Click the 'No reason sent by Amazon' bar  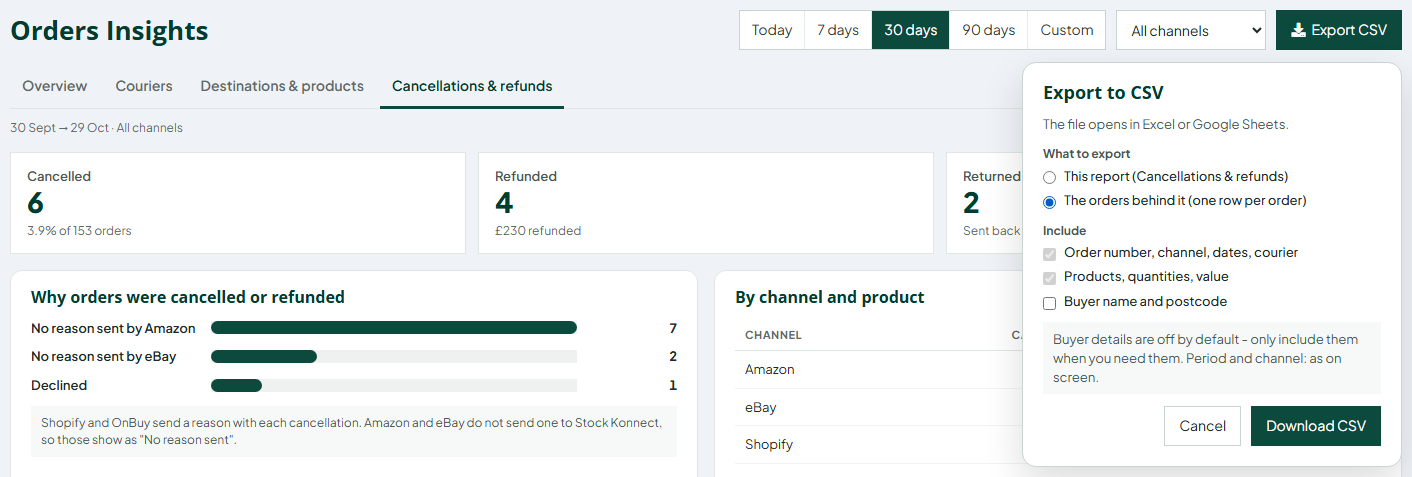coord(394,328)
